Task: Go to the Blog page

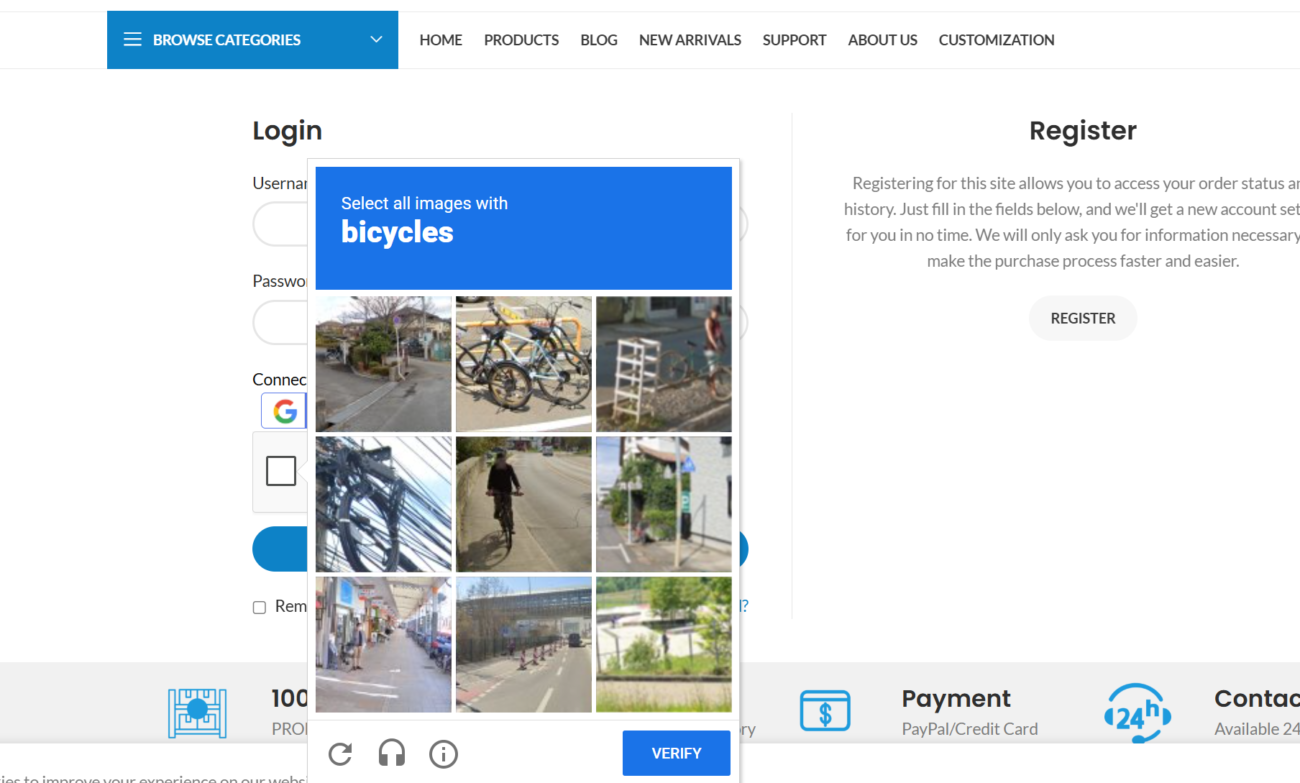Action: [x=599, y=40]
